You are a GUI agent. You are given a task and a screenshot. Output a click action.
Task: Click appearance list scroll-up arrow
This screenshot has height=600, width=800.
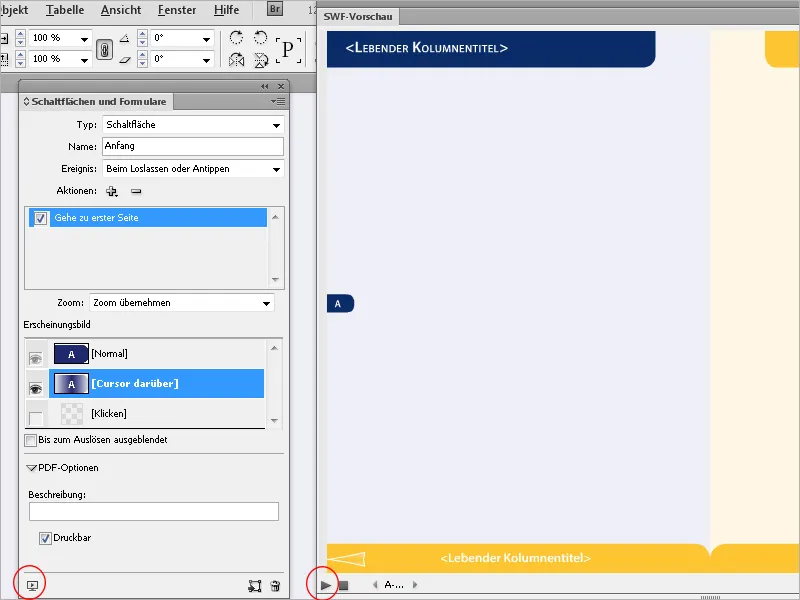point(274,348)
